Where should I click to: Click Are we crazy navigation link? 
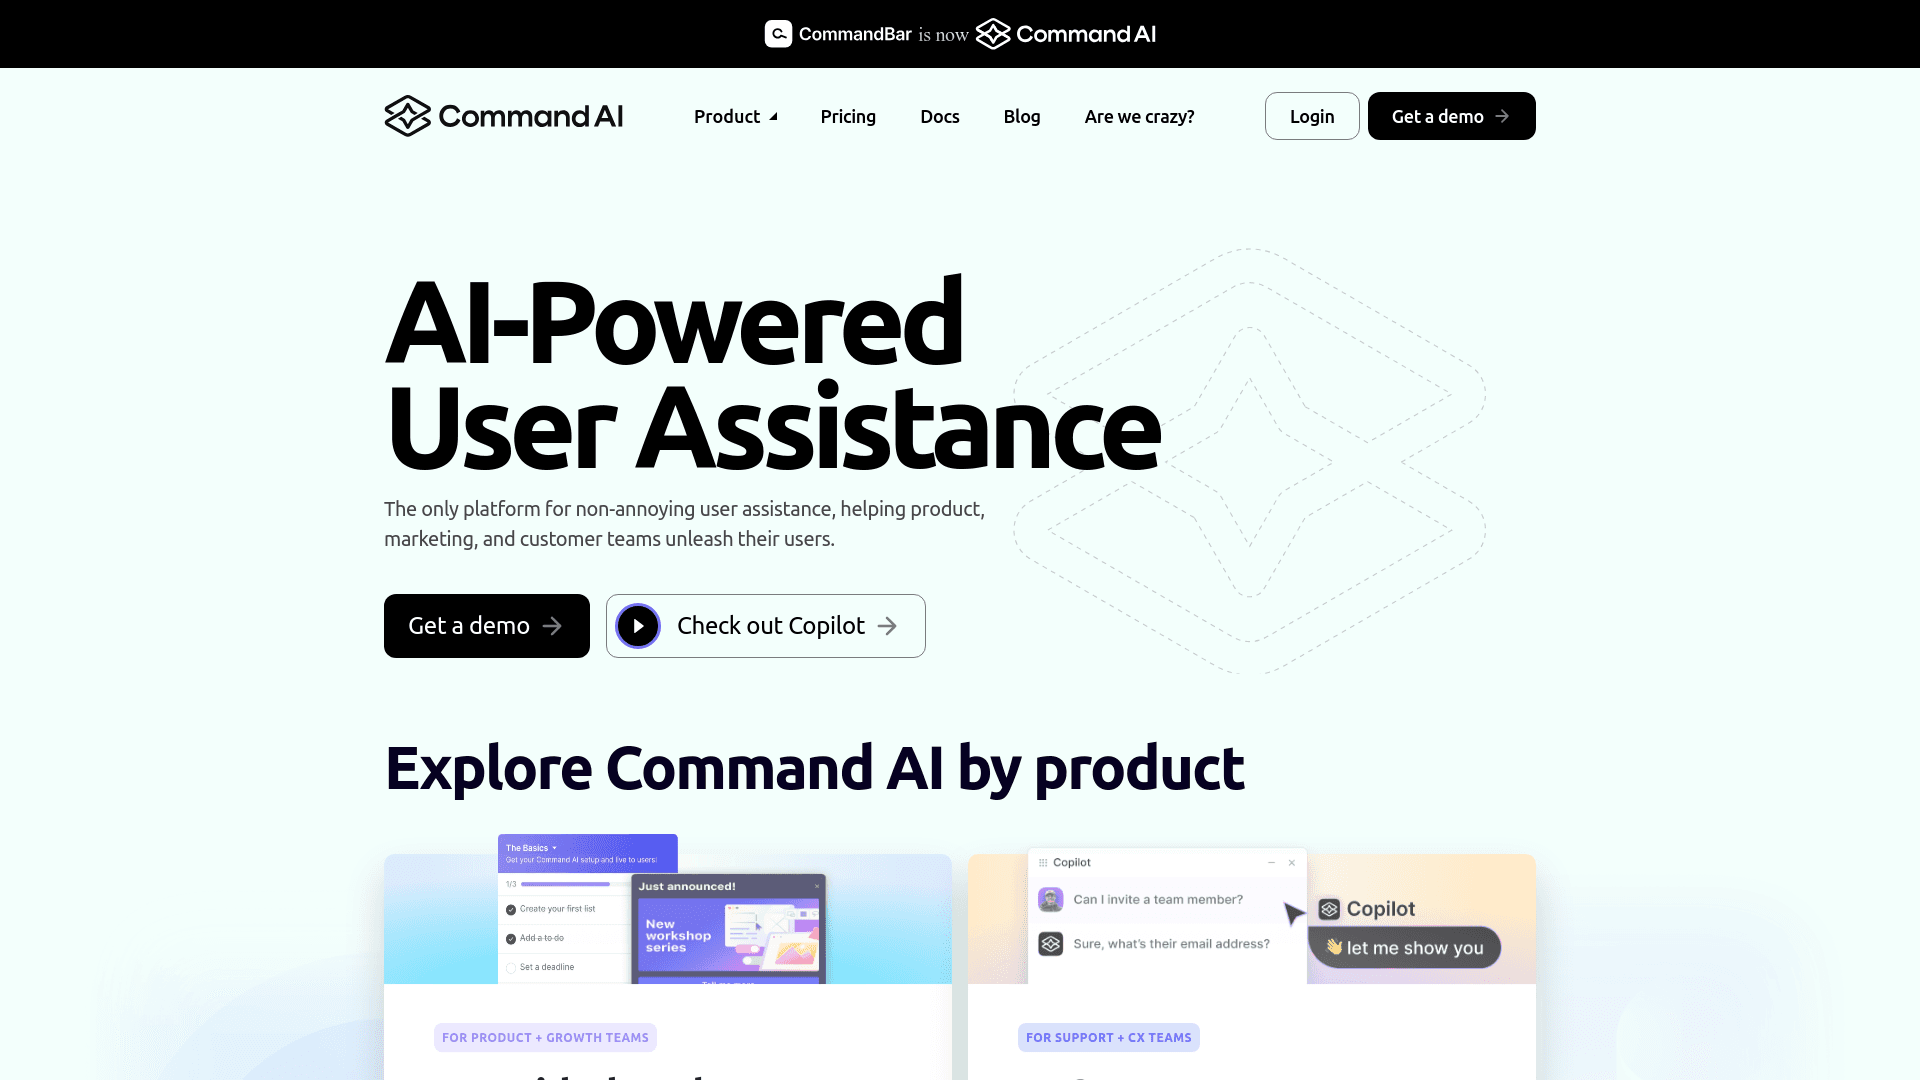pos(1139,116)
